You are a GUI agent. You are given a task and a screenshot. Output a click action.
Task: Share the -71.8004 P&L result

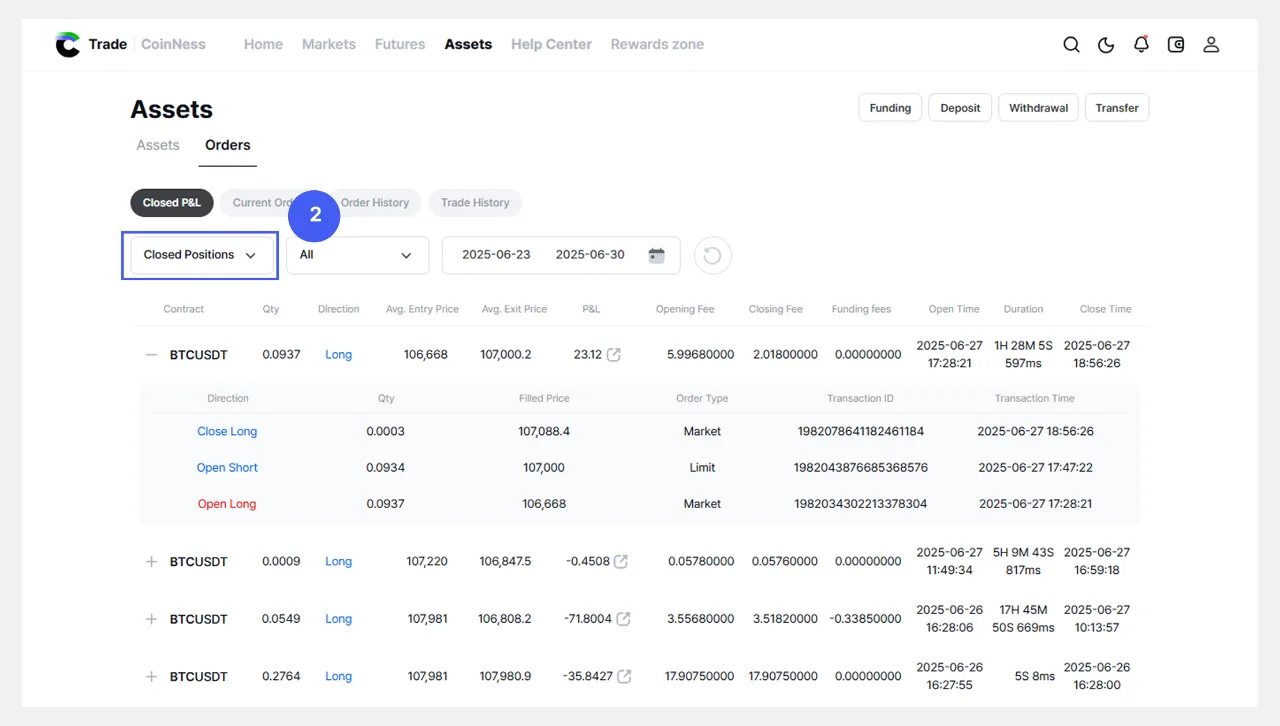(623, 619)
